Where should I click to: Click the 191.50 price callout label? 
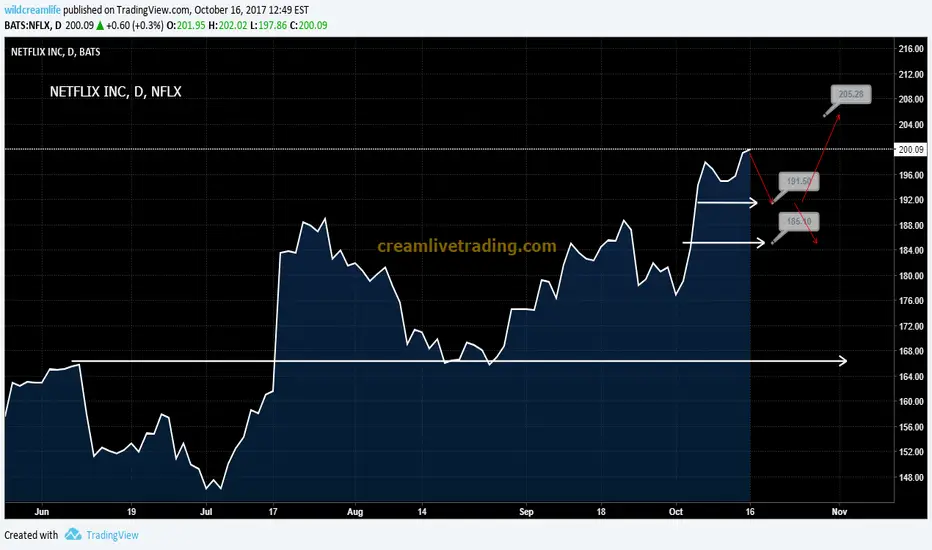[799, 181]
